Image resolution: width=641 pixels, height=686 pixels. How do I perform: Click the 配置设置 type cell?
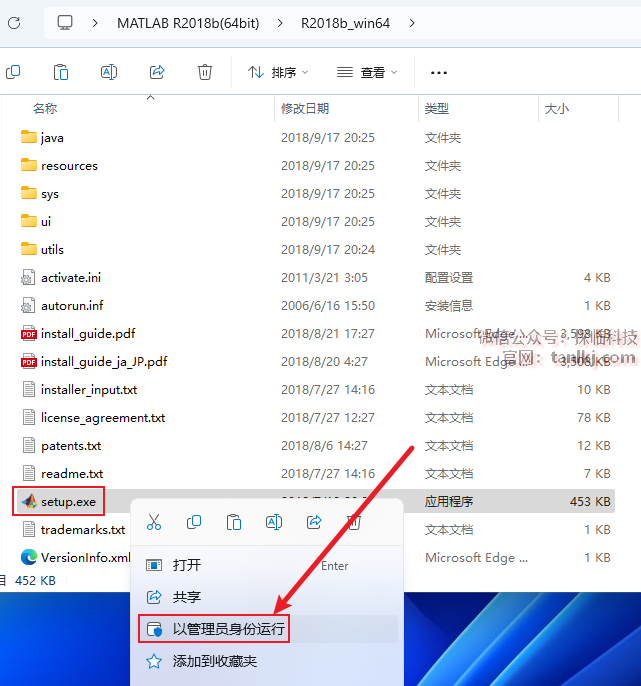[449, 278]
